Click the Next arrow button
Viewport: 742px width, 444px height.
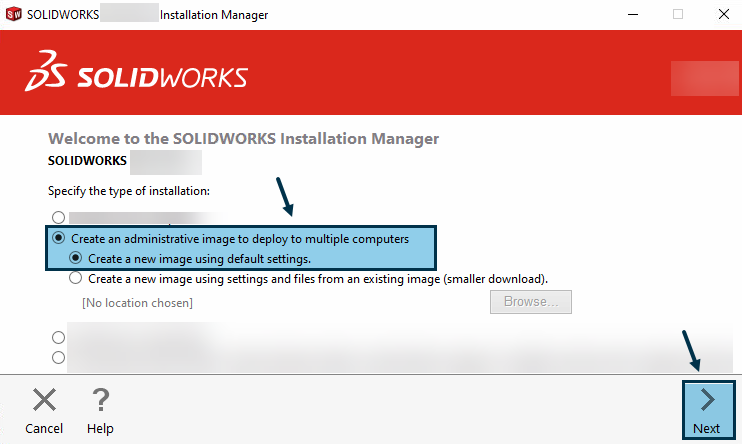706,408
